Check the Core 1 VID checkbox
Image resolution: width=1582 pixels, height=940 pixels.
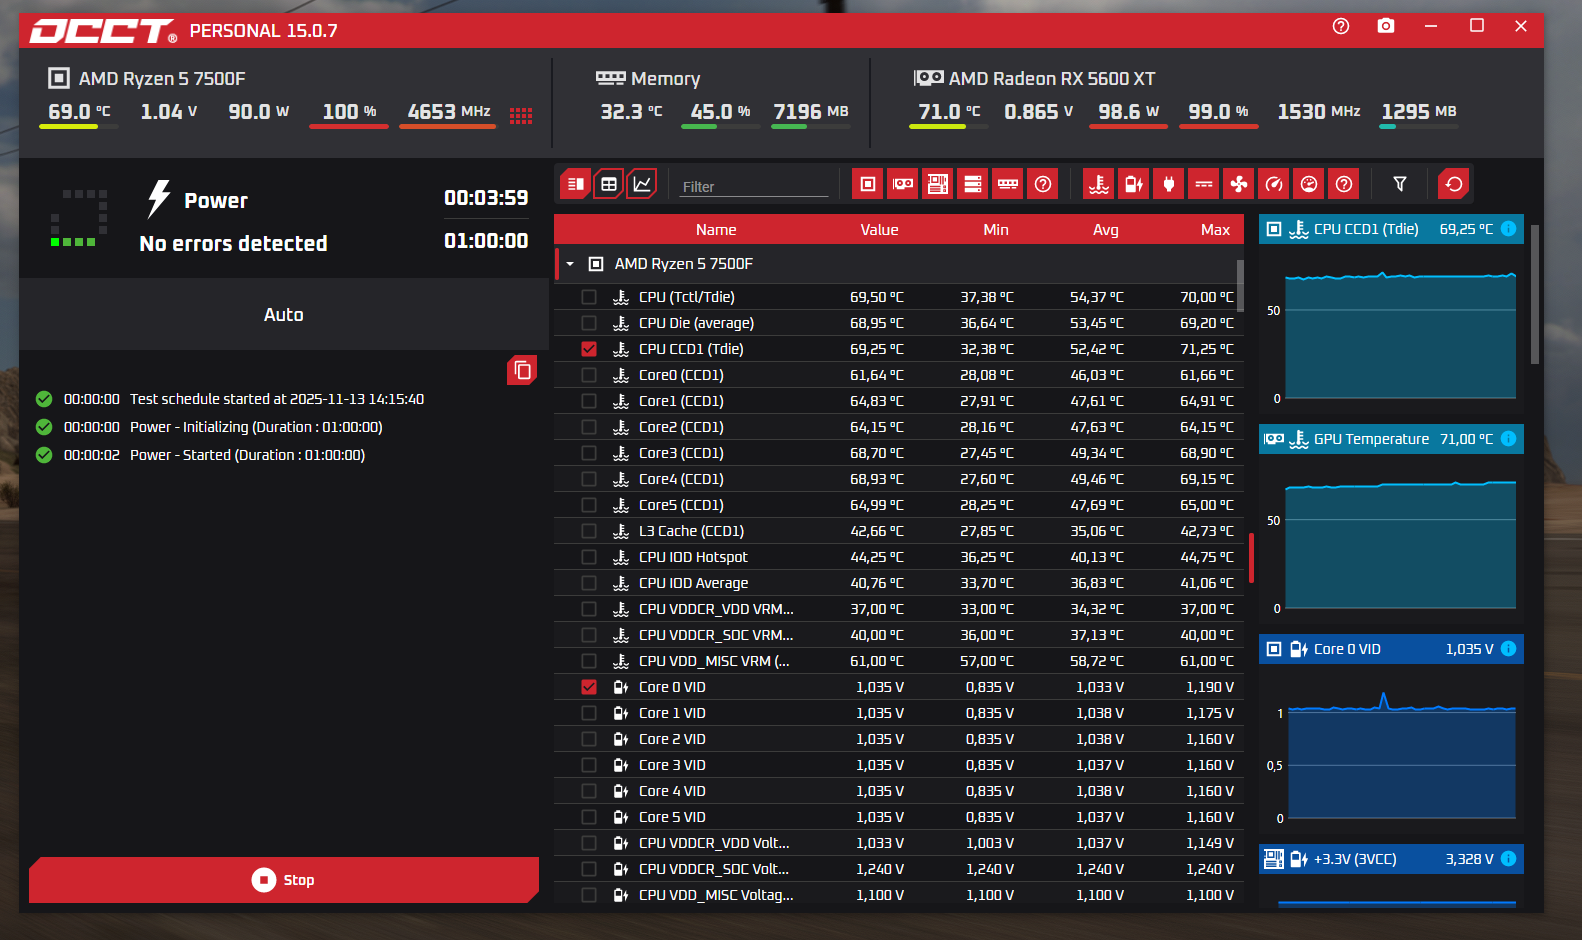tap(589, 713)
